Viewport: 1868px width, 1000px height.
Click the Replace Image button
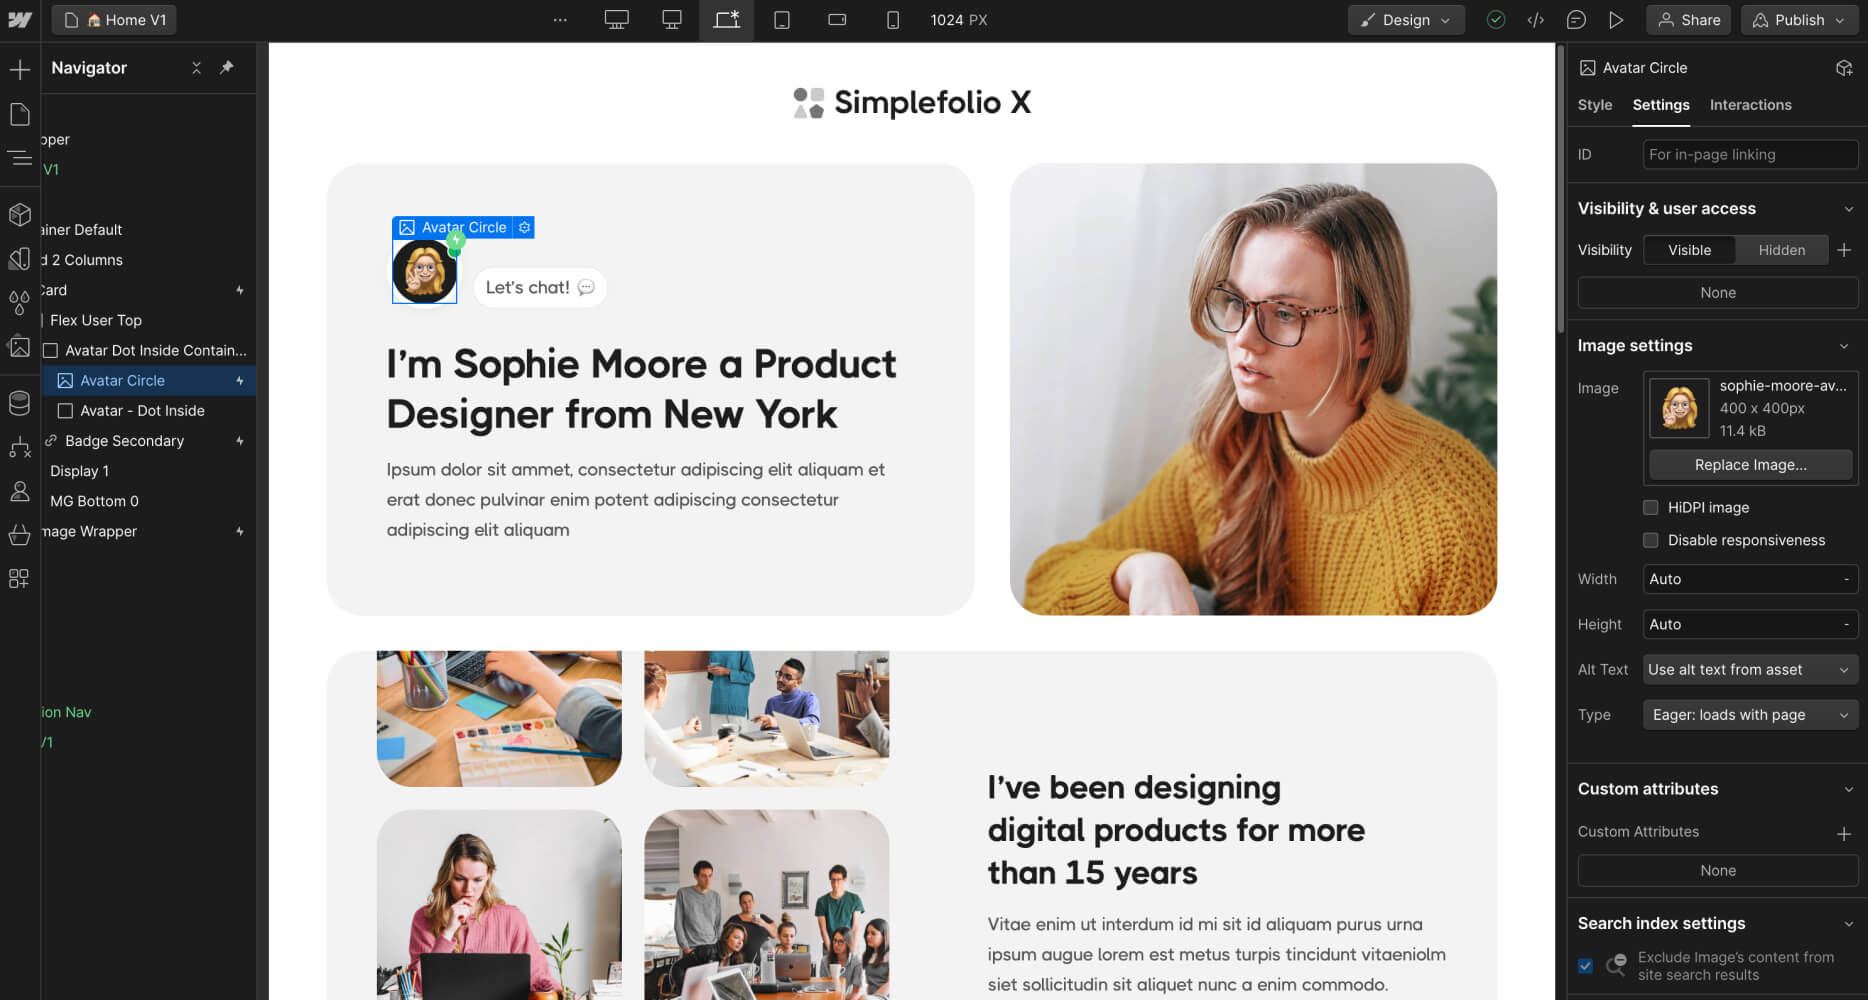(1750, 465)
